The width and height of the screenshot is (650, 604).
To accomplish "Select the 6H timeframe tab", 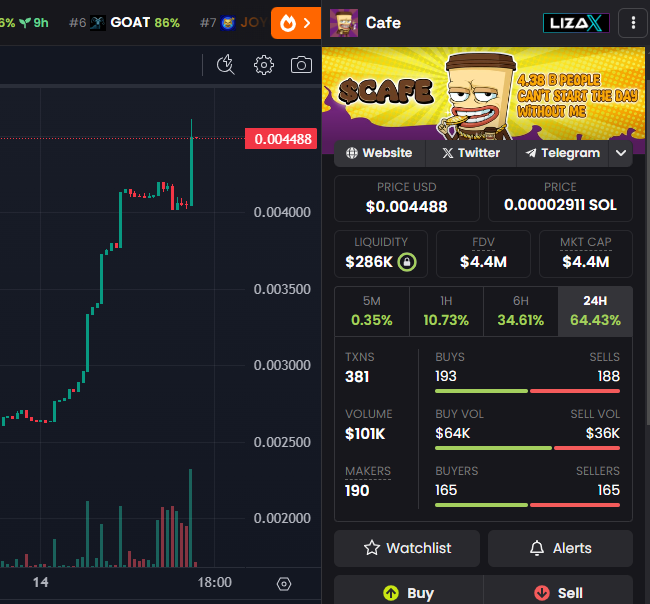I will pyautogui.click(x=521, y=311).
